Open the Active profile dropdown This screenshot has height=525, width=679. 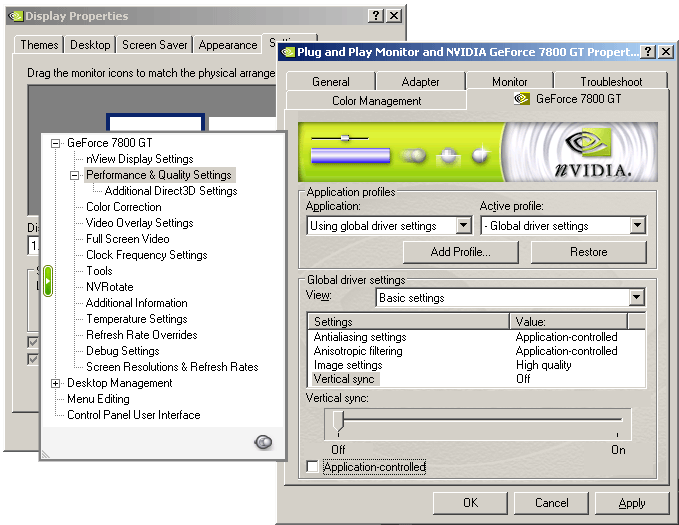click(x=637, y=225)
